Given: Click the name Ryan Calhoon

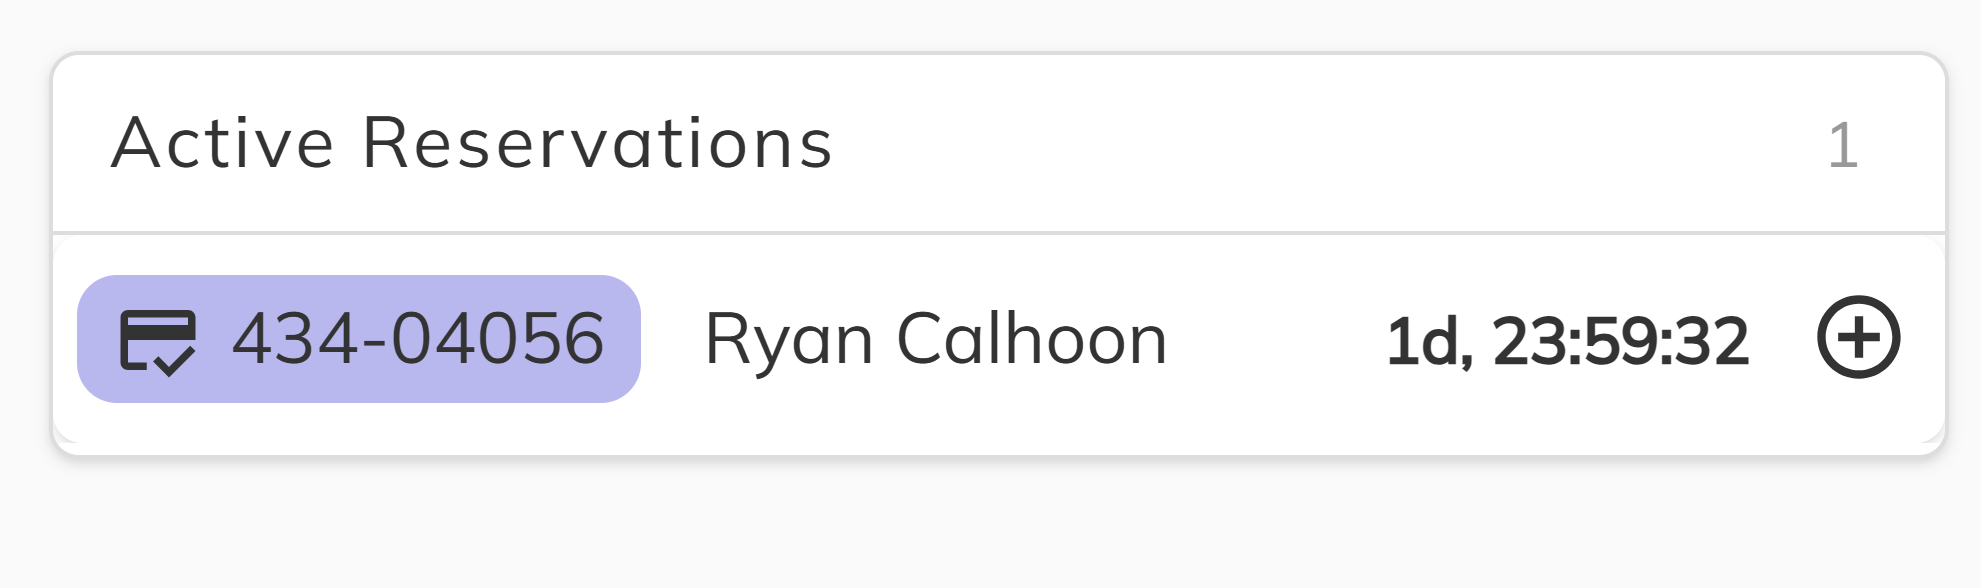Looking at the screenshot, I should (936, 340).
